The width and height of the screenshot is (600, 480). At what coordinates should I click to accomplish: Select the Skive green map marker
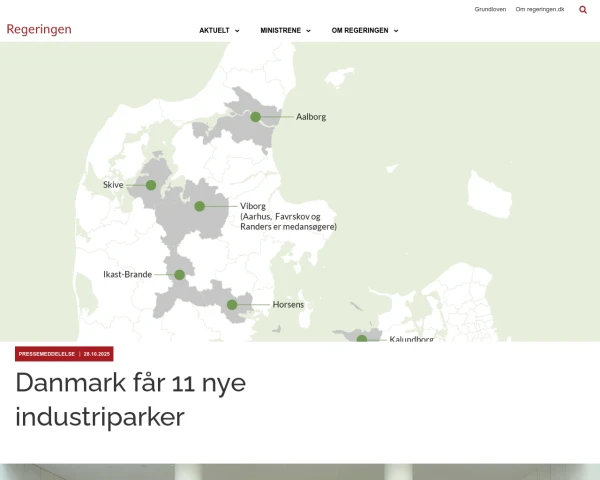pyautogui.click(x=151, y=185)
